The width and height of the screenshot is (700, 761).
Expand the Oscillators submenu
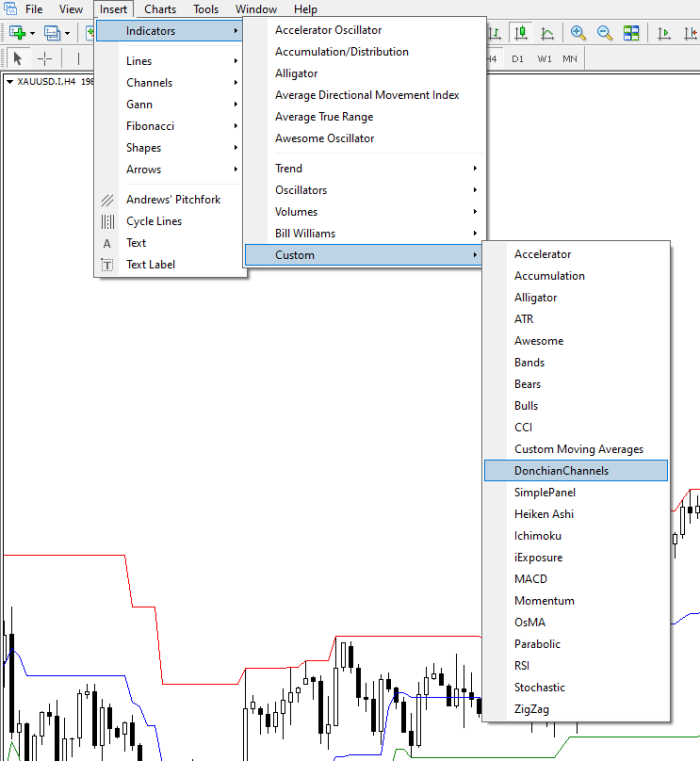coord(364,190)
